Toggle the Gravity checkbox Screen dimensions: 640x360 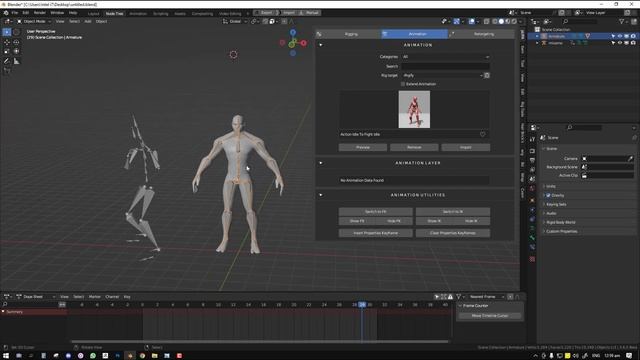pyautogui.click(x=548, y=195)
